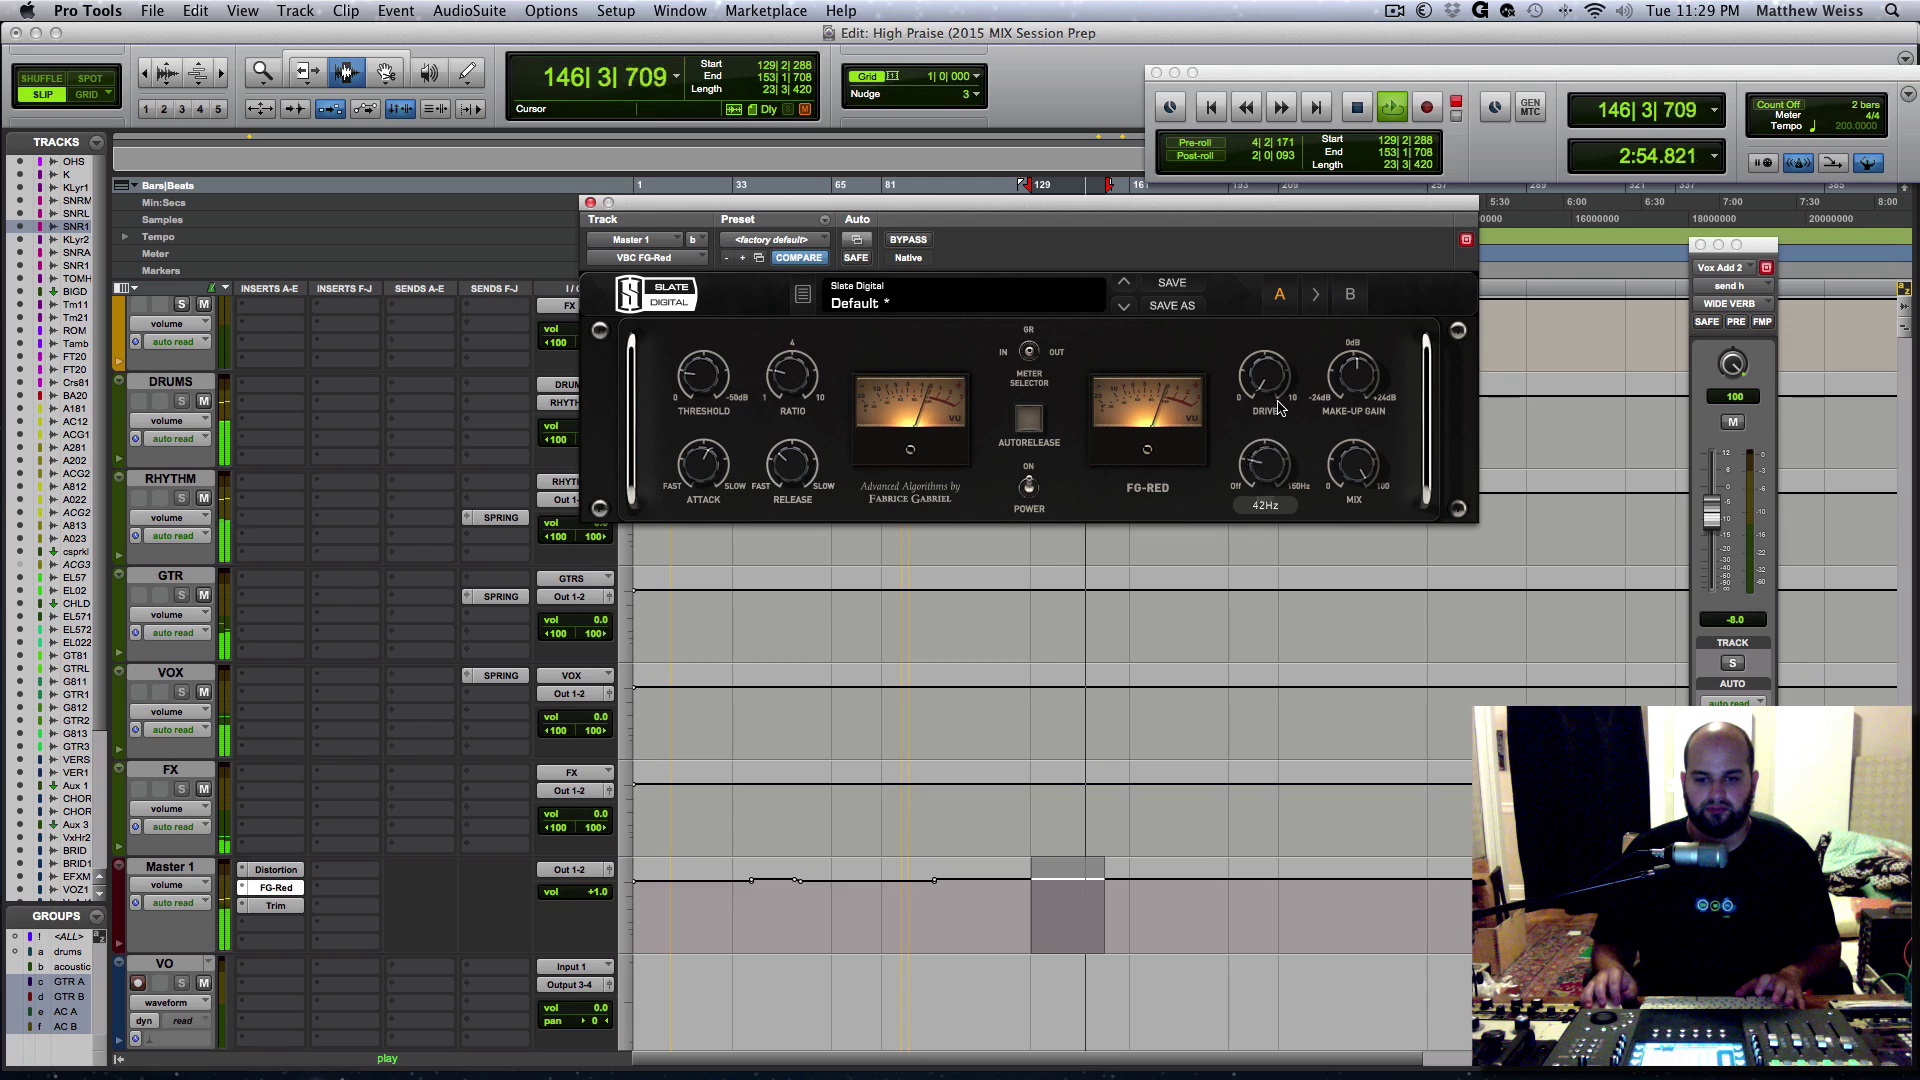Click the Wi-Fi icon in menu bar

coord(1594,11)
